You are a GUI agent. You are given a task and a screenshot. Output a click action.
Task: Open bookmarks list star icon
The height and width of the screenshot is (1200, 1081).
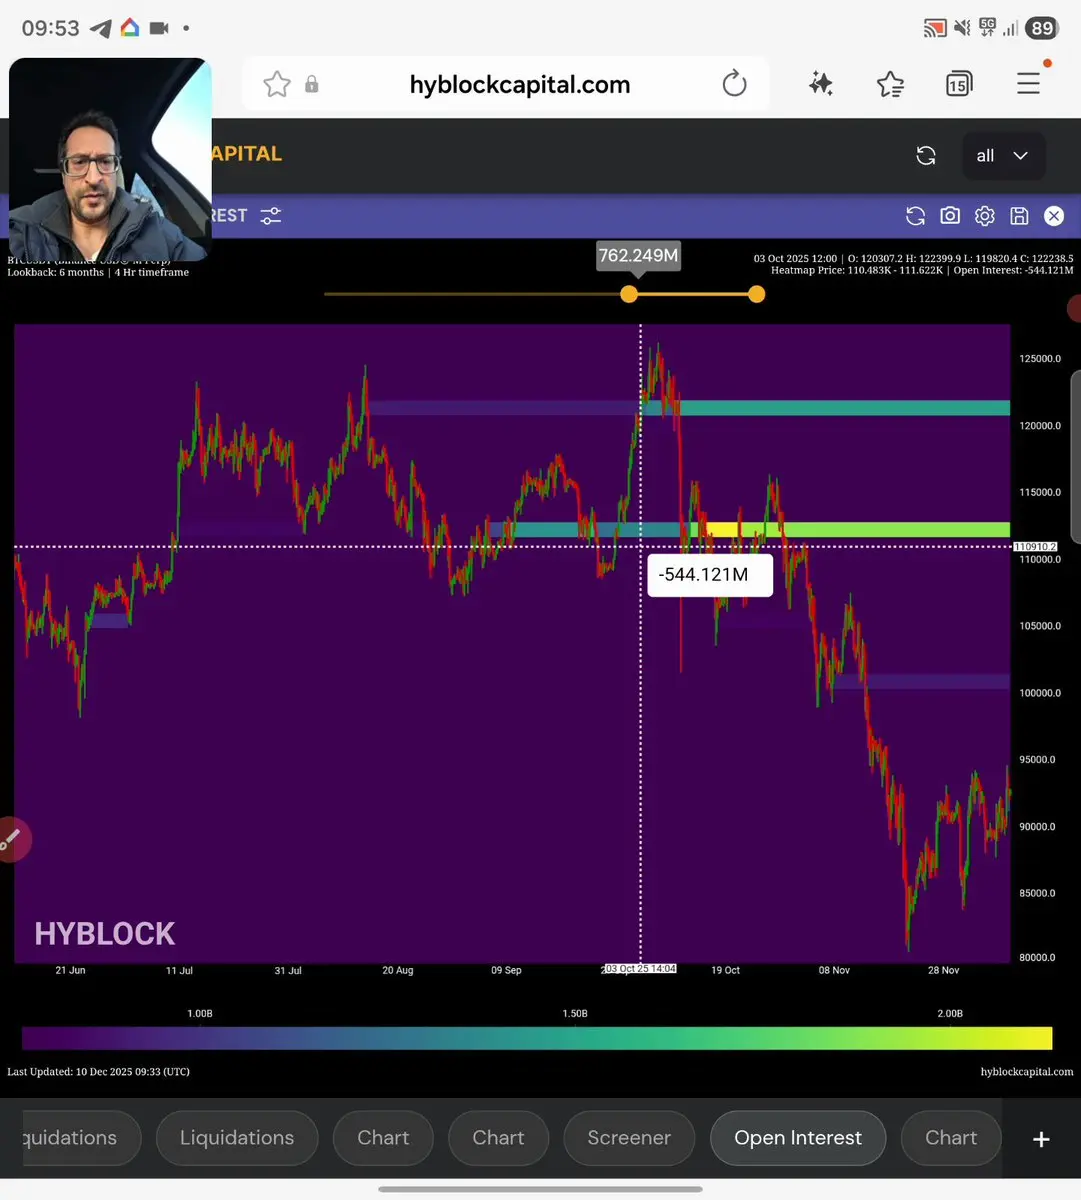pyautogui.click(x=890, y=84)
